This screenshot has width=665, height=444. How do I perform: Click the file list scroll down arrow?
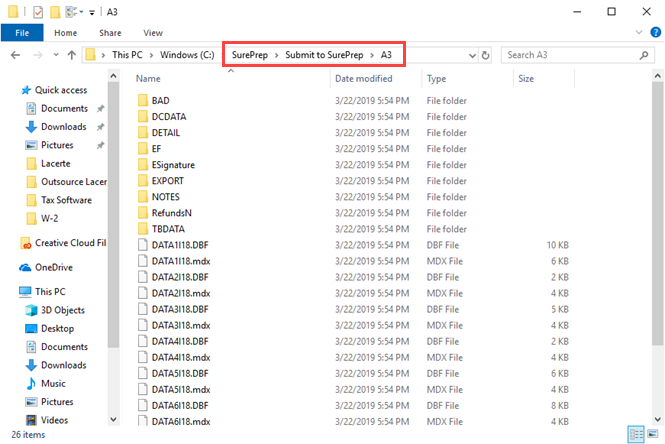click(x=657, y=419)
